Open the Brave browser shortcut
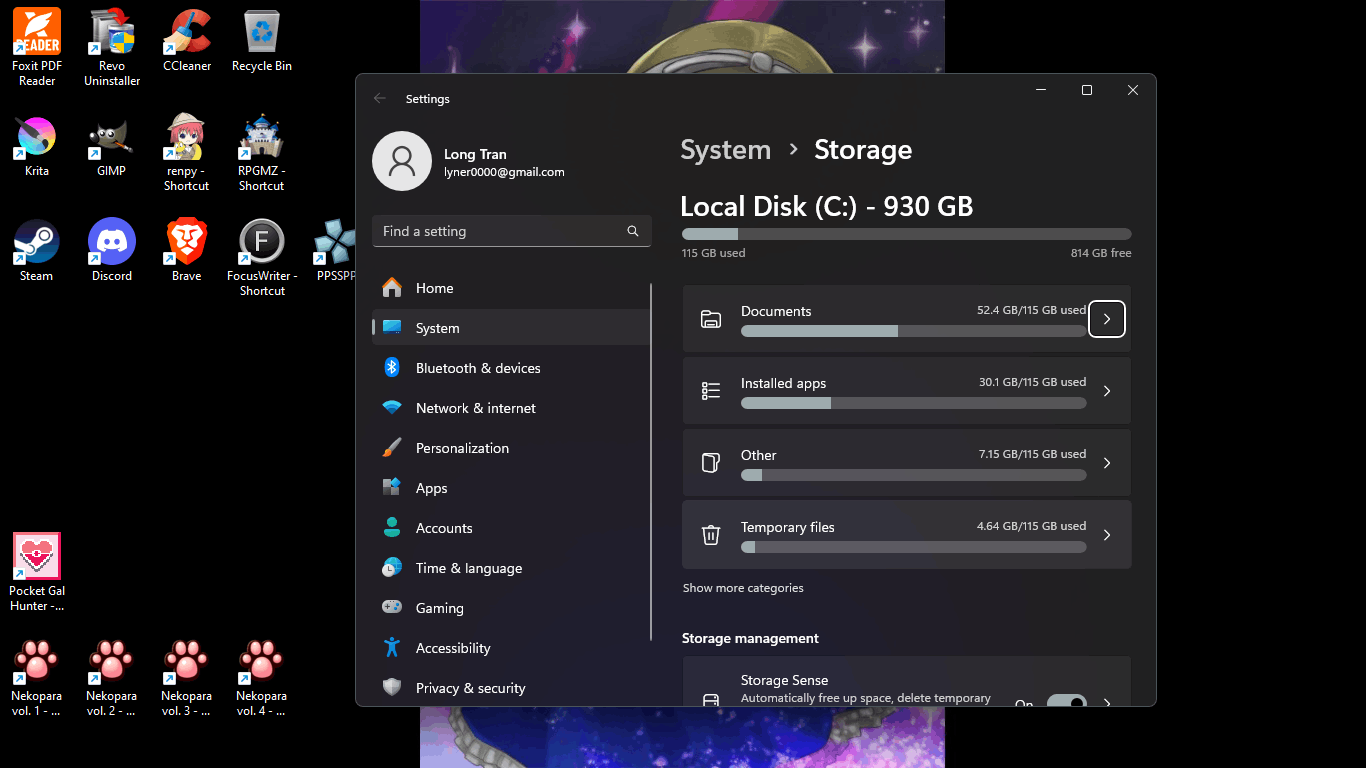Image resolution: width=1366 pixels, height=768 pixels. click(x=187, y=251)
